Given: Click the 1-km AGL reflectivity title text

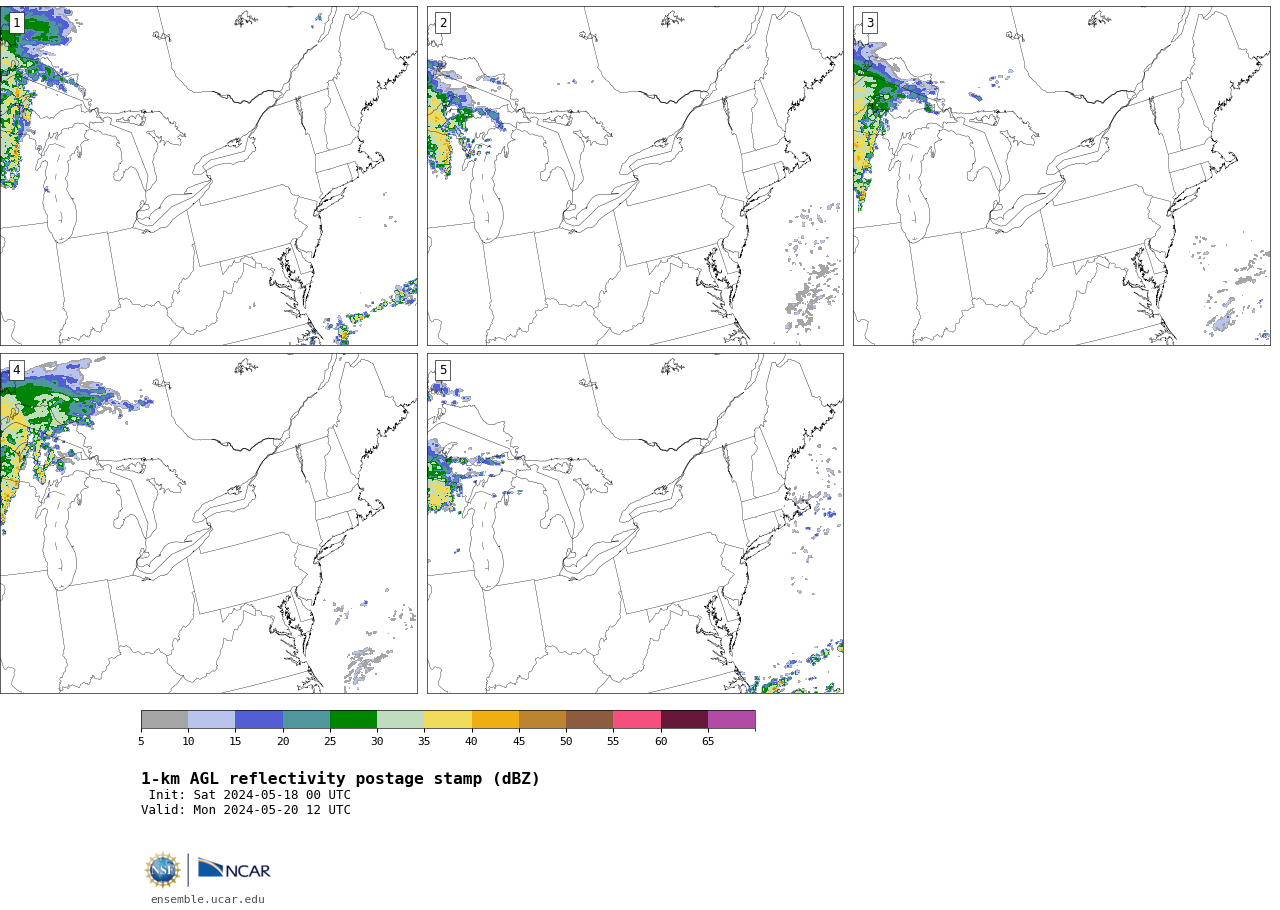Looking at the screenshot, I should (340, 779).
